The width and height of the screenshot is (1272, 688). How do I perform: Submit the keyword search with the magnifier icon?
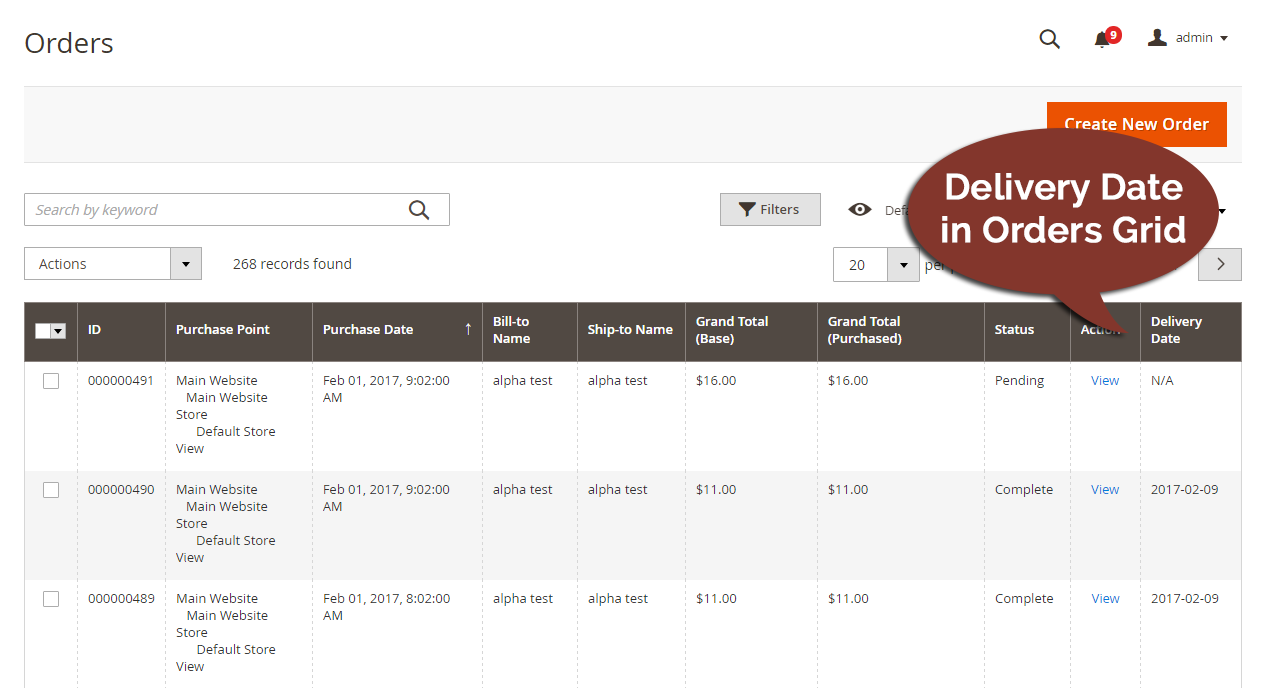tap(419, 209)
